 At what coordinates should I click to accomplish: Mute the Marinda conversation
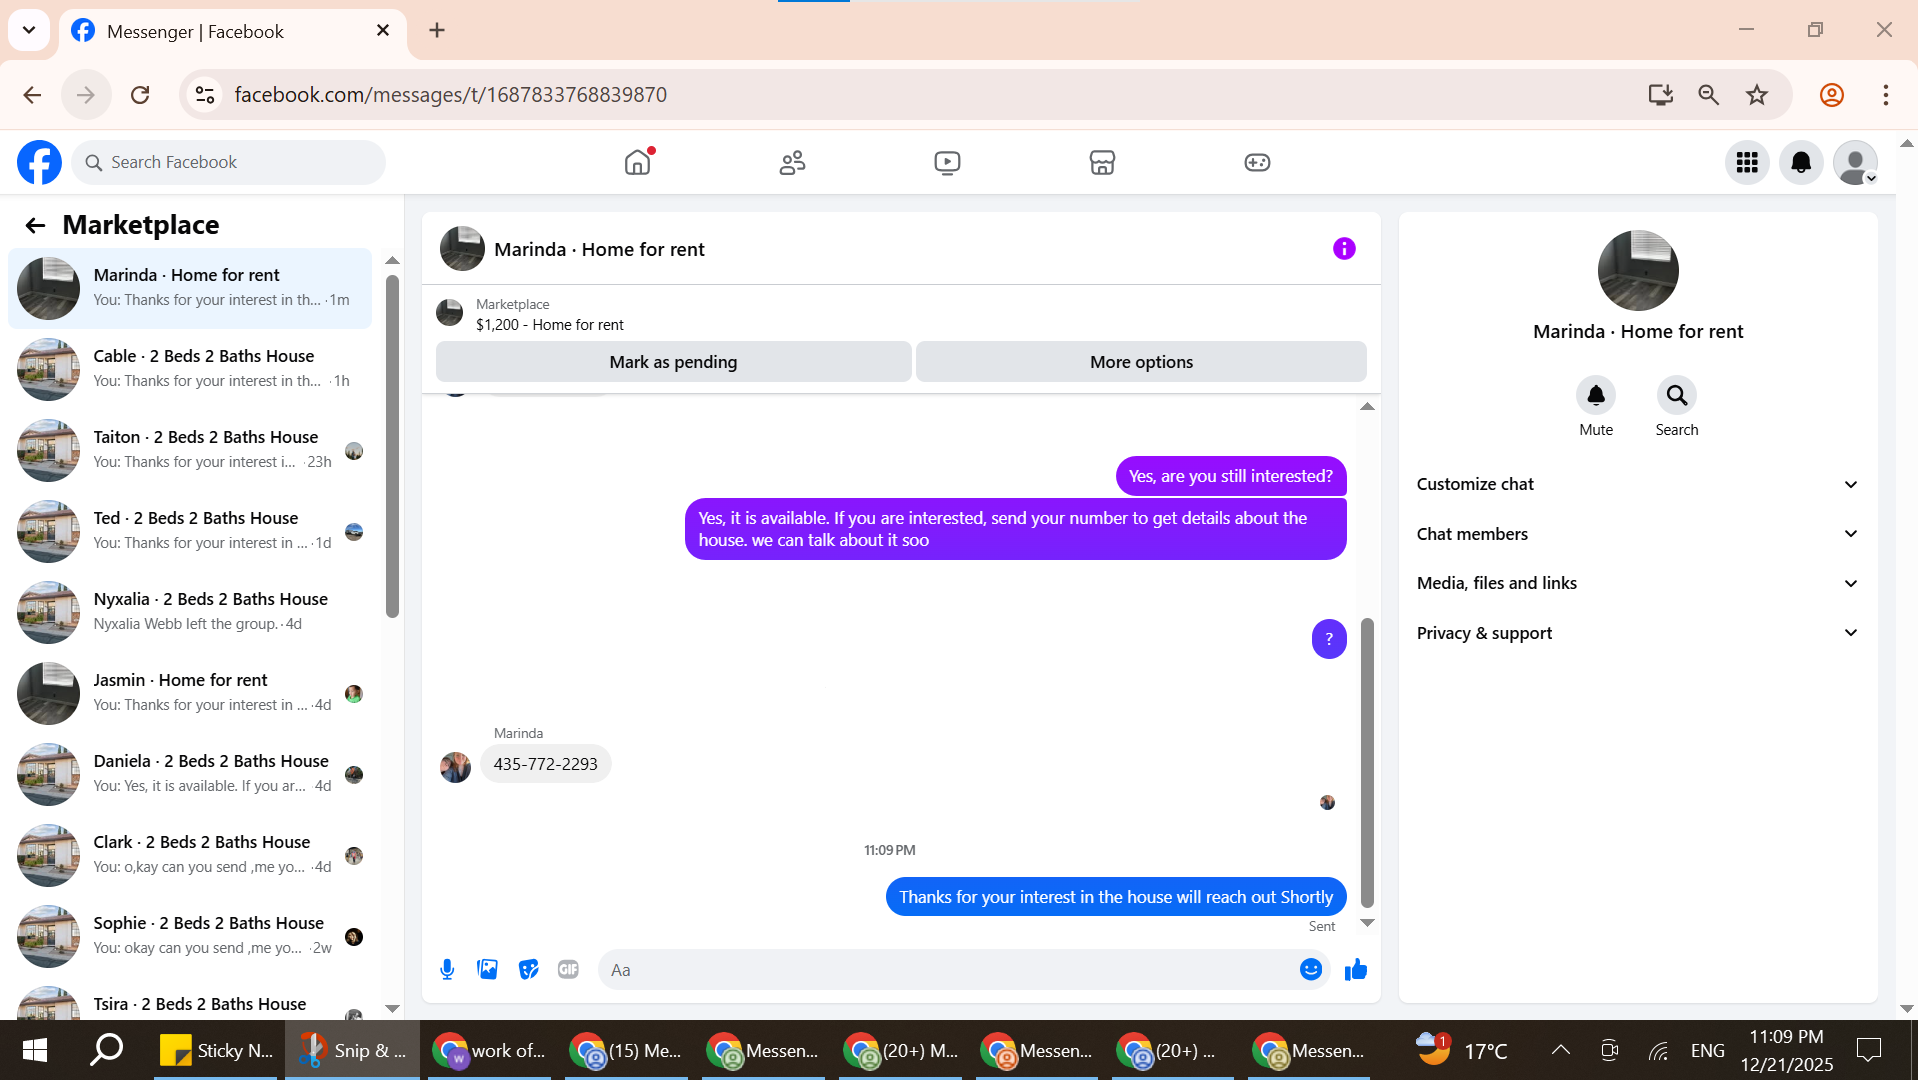(1596, 396)
